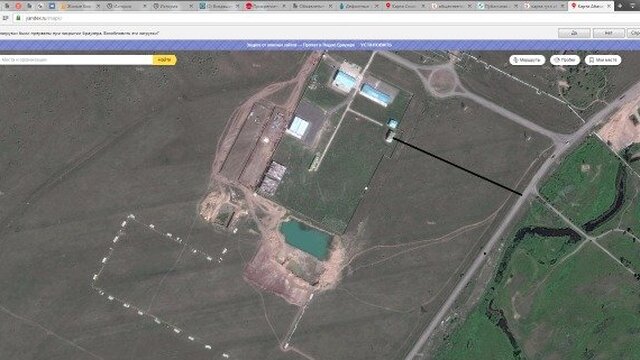Screen dimensions: 640x360
Task: Toggle the Пробки traffic layer
Action: coord(565,60)
